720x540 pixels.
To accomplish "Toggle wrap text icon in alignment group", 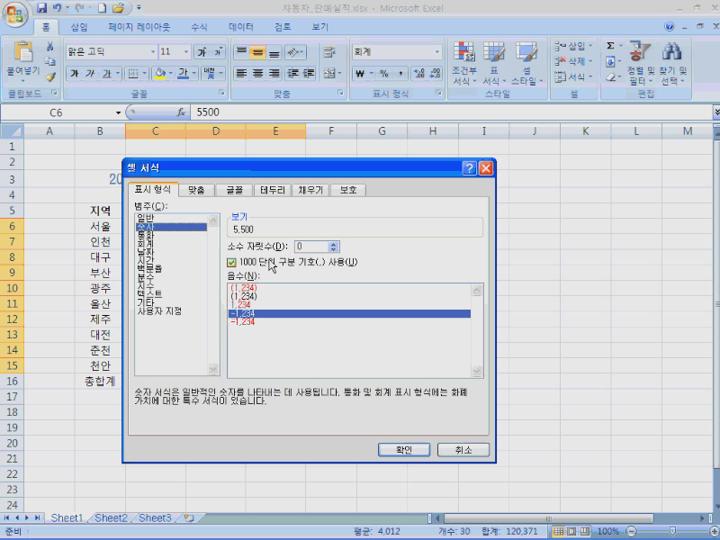I will [x=329, y=52].
